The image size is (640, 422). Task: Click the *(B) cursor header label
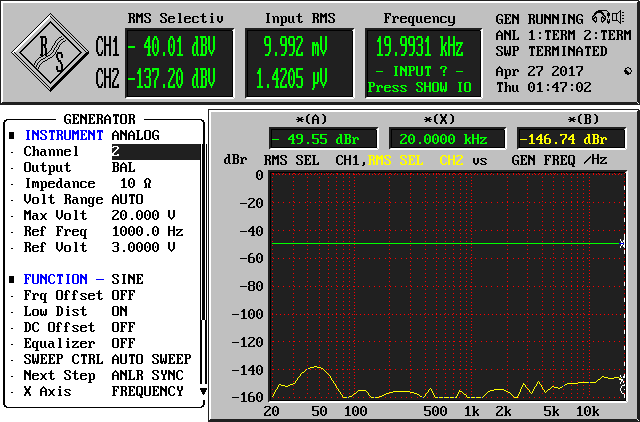point(583,119)
